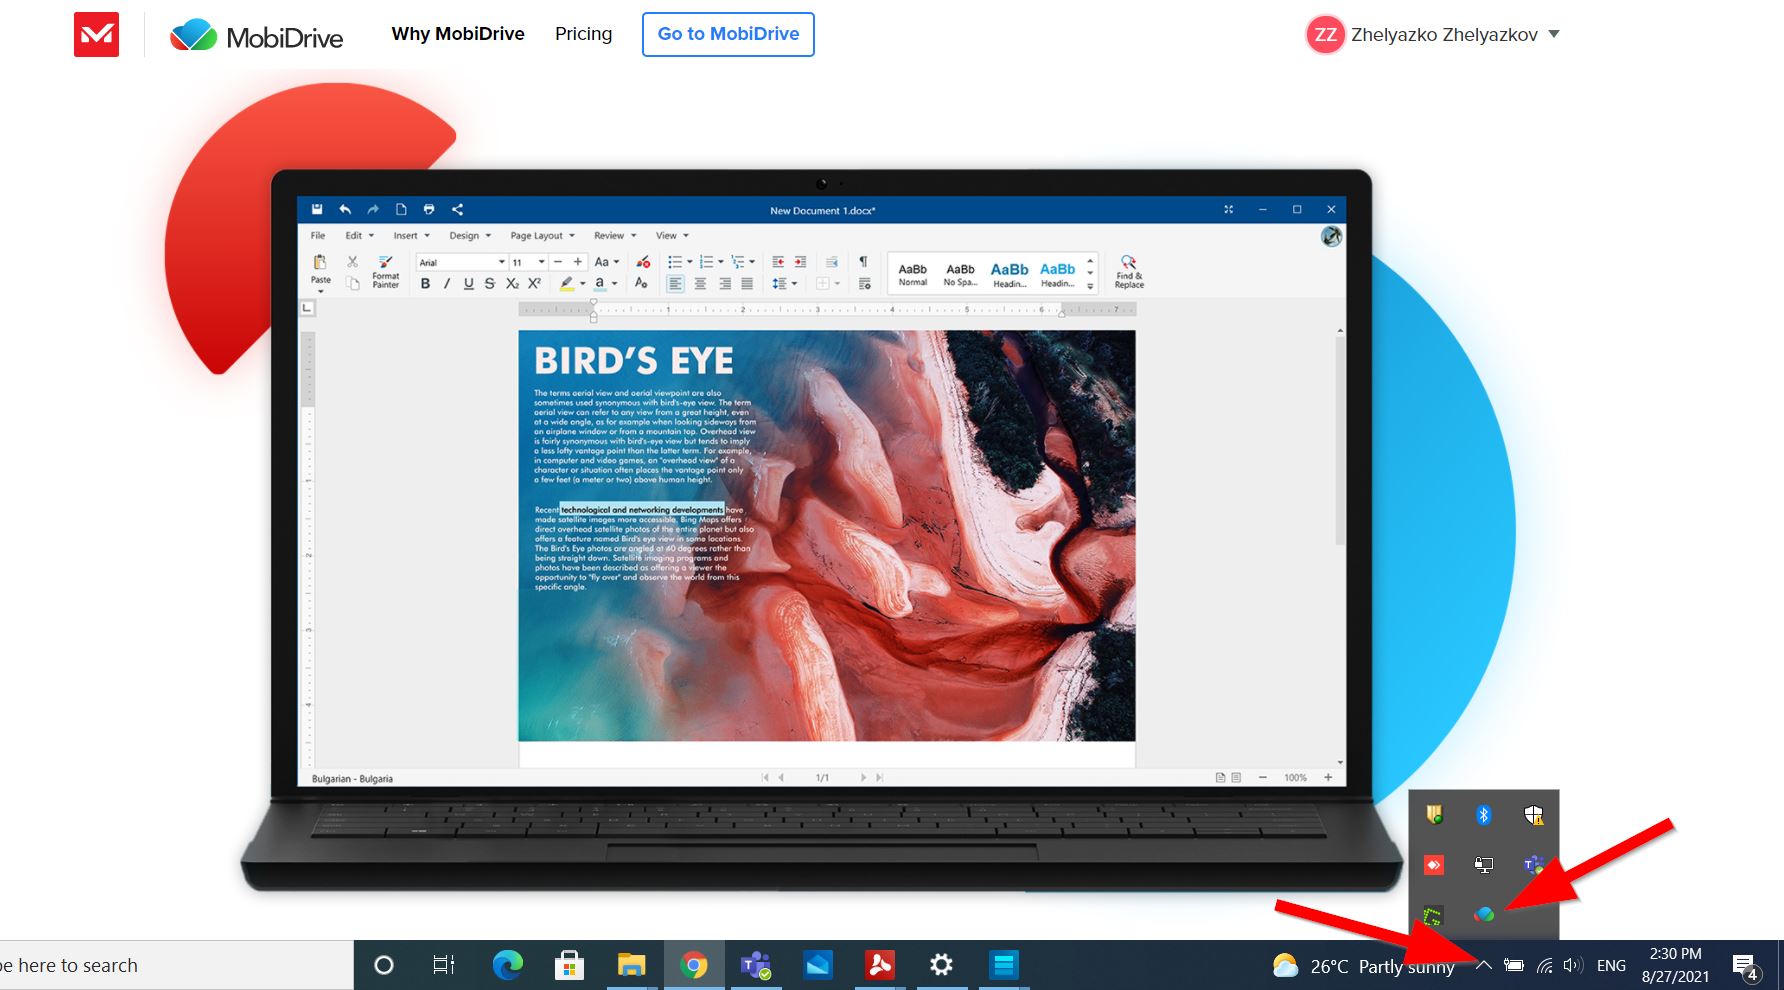Viewport: 1784px width, 990px height.
Task: Click the locked monitor icon in hidden tray
Action: tap(1484, 865)
